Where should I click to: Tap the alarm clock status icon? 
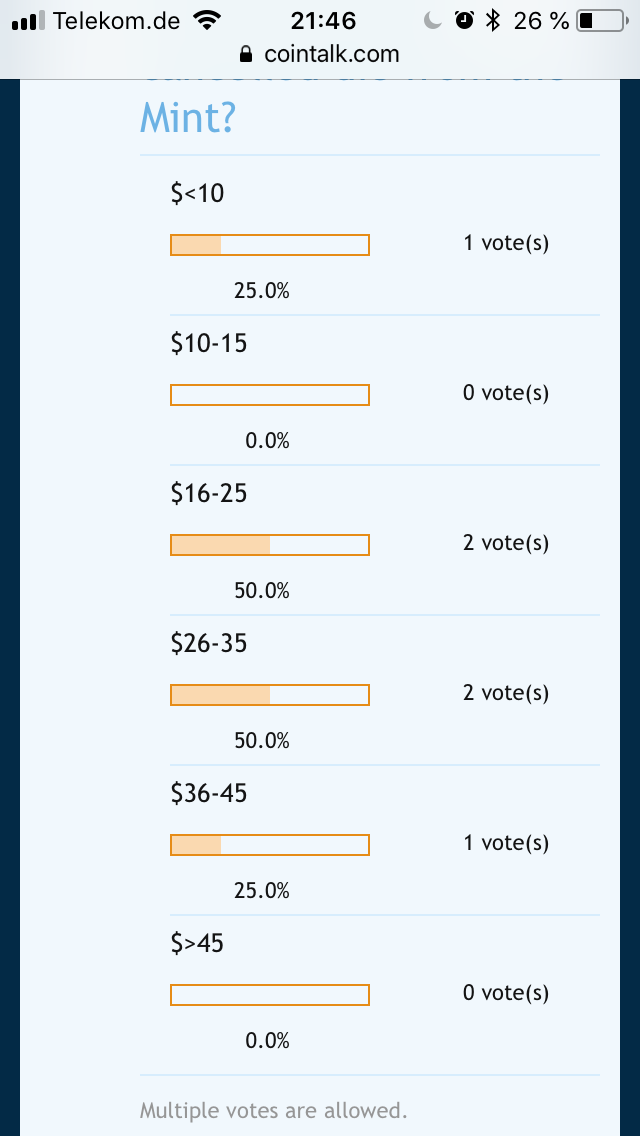click(464, 21)
